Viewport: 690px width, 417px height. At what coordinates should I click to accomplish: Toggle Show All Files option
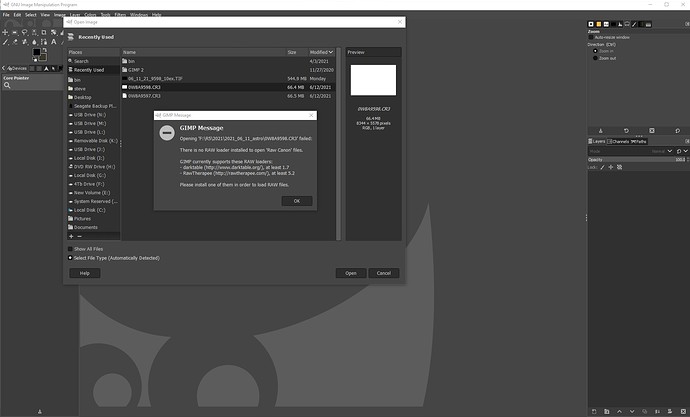(70, 249)
